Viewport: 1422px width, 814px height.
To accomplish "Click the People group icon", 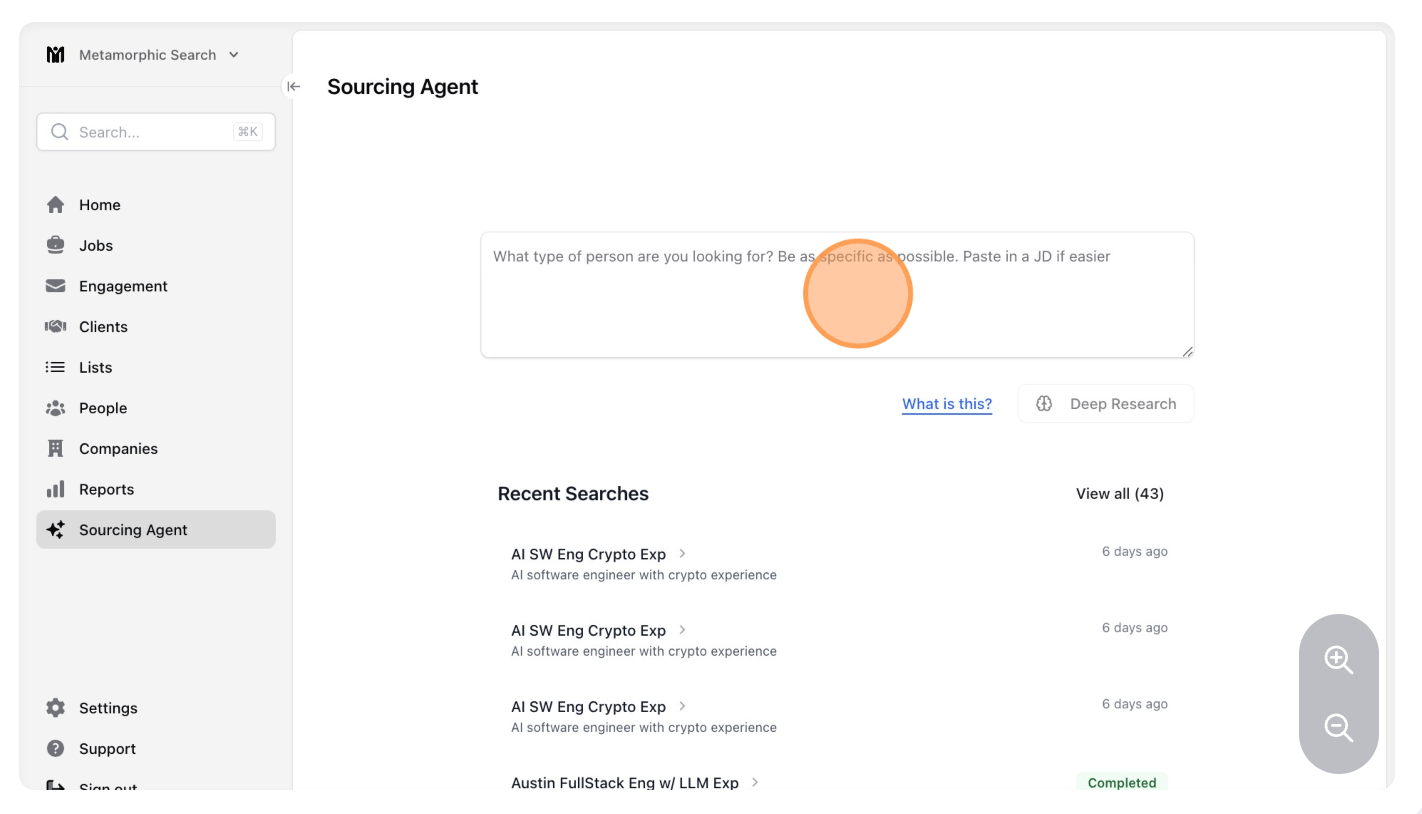I will click(56, 408).
